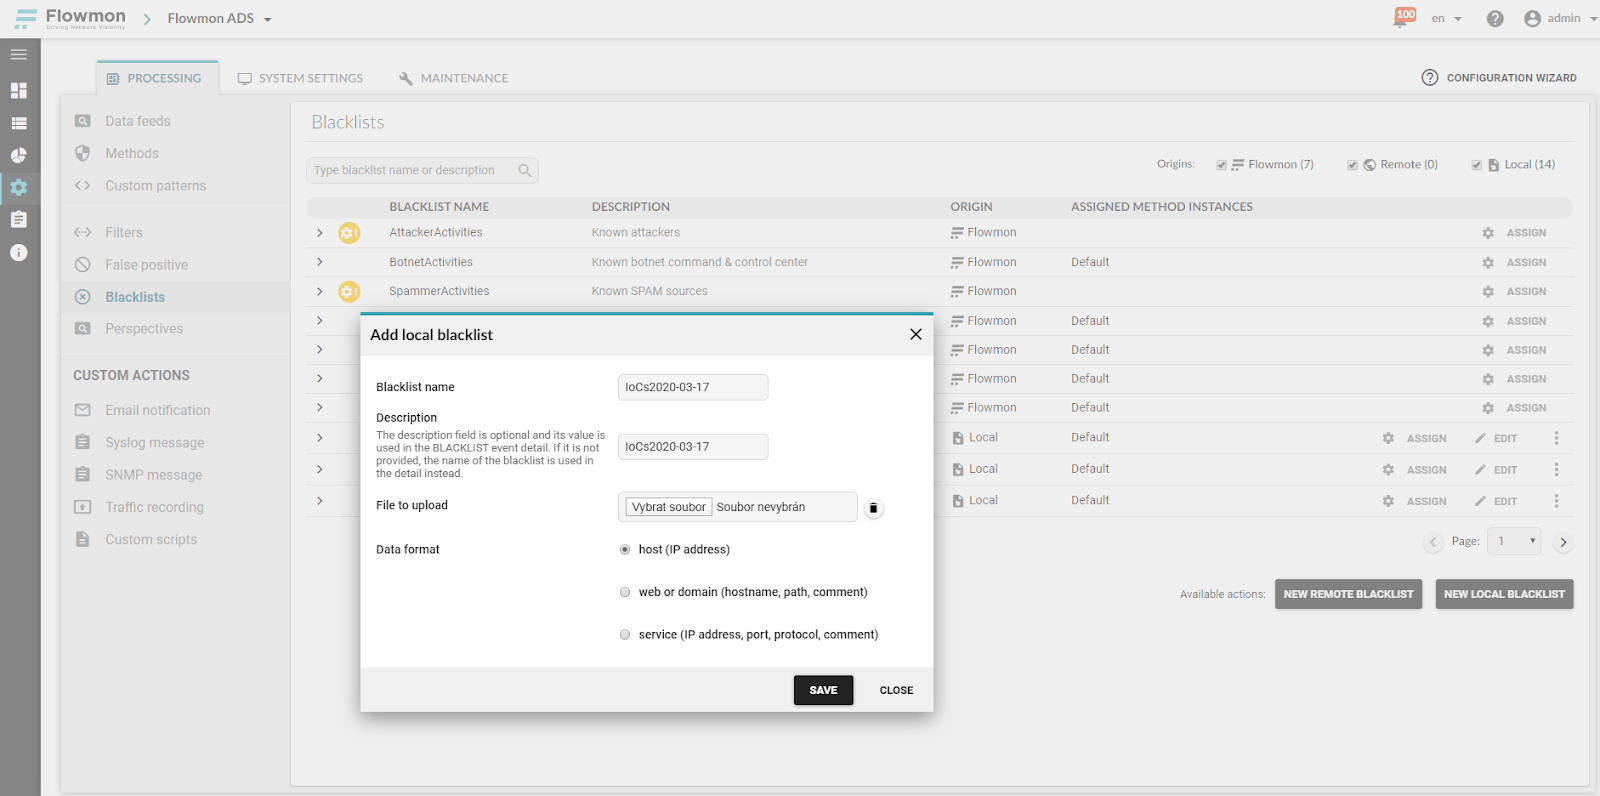The width and height of the screenshot is (1600, 796).
Task: Click the Save button in dialog
Action: [823, 690]
